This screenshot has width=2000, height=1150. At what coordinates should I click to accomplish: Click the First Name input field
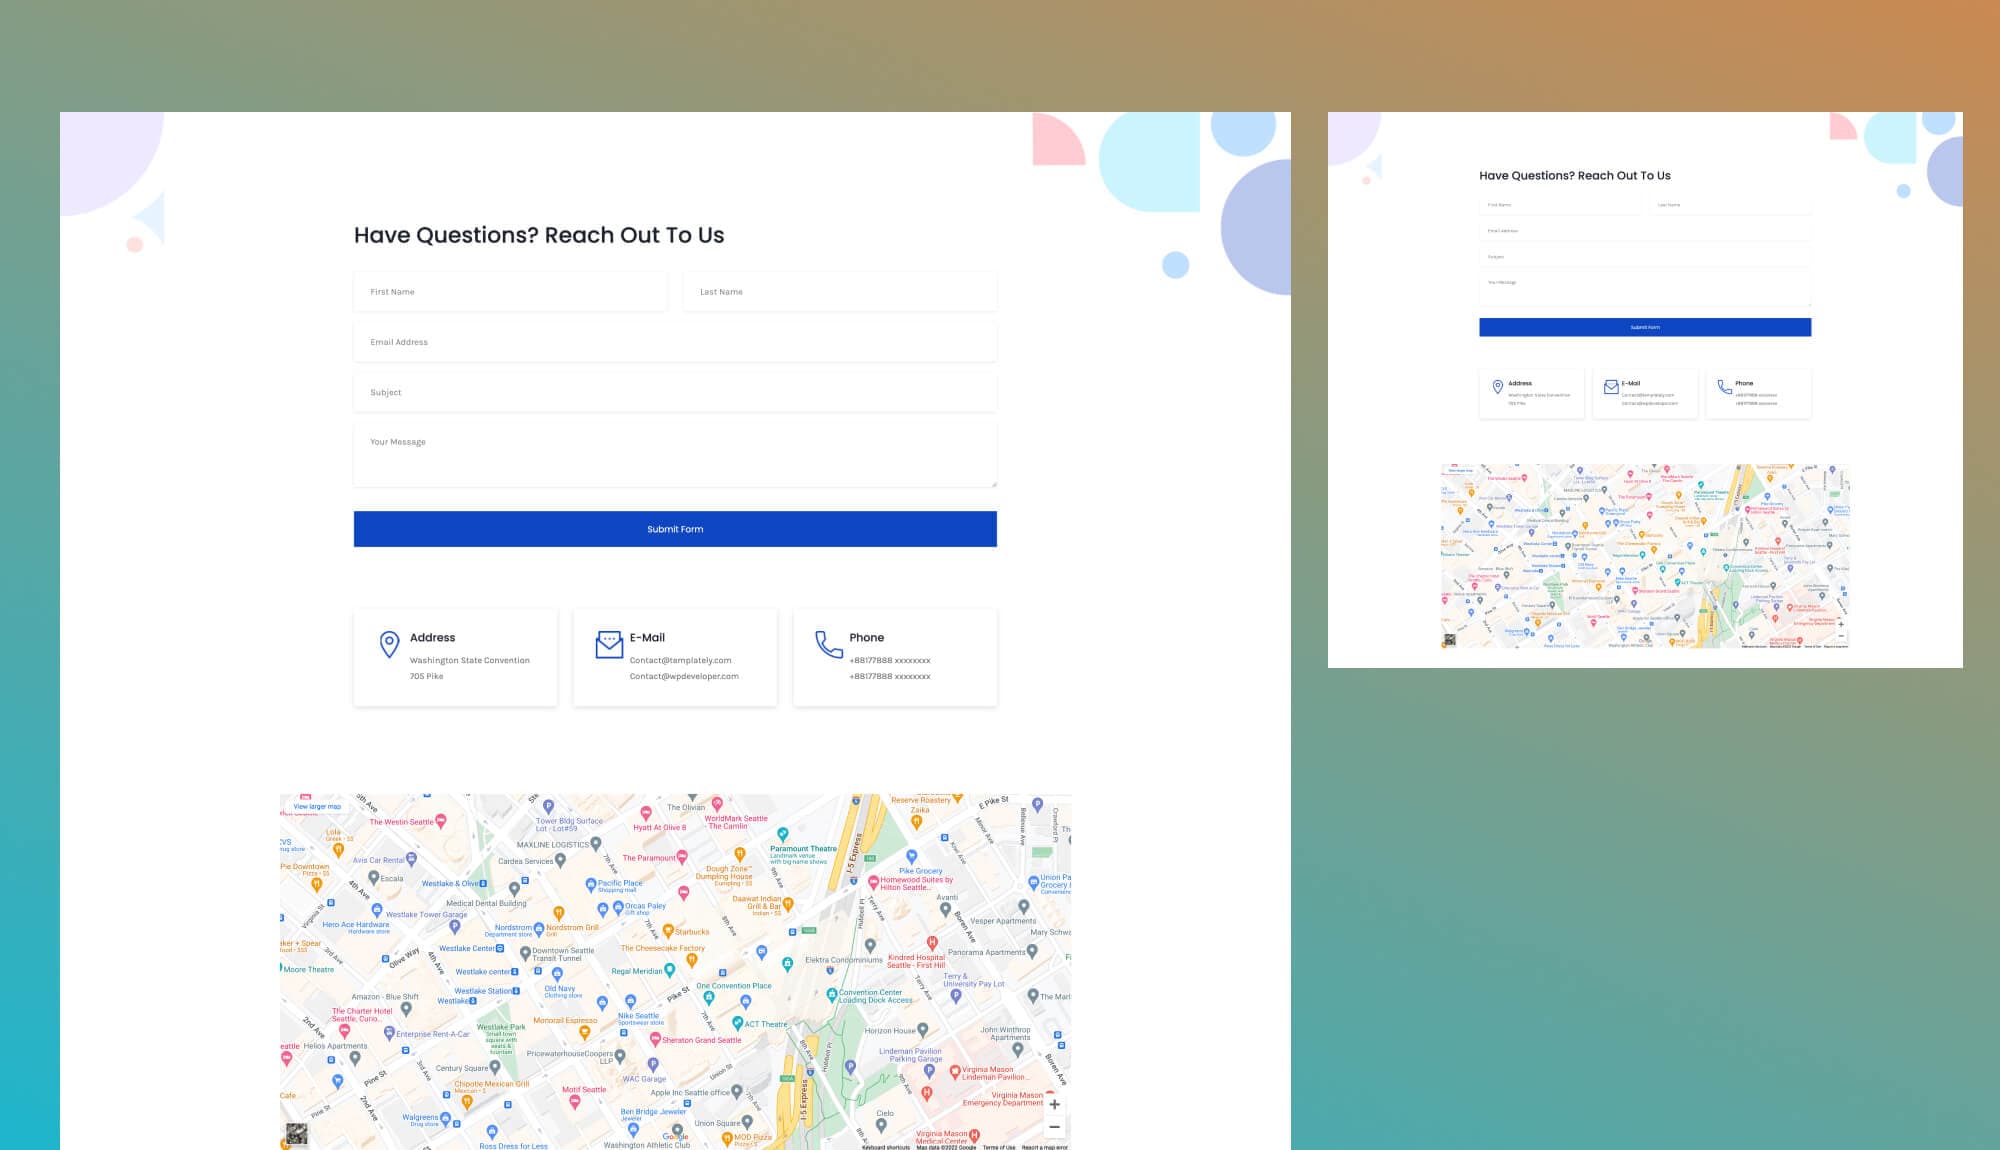tap(511, 291)
